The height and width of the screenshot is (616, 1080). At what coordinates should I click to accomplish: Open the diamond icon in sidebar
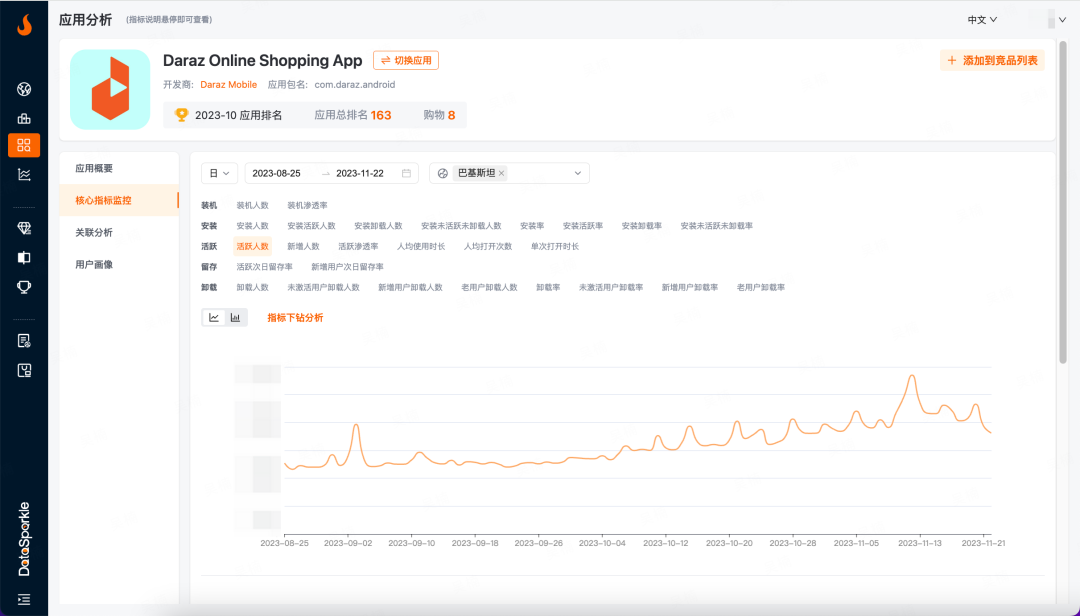24,228
